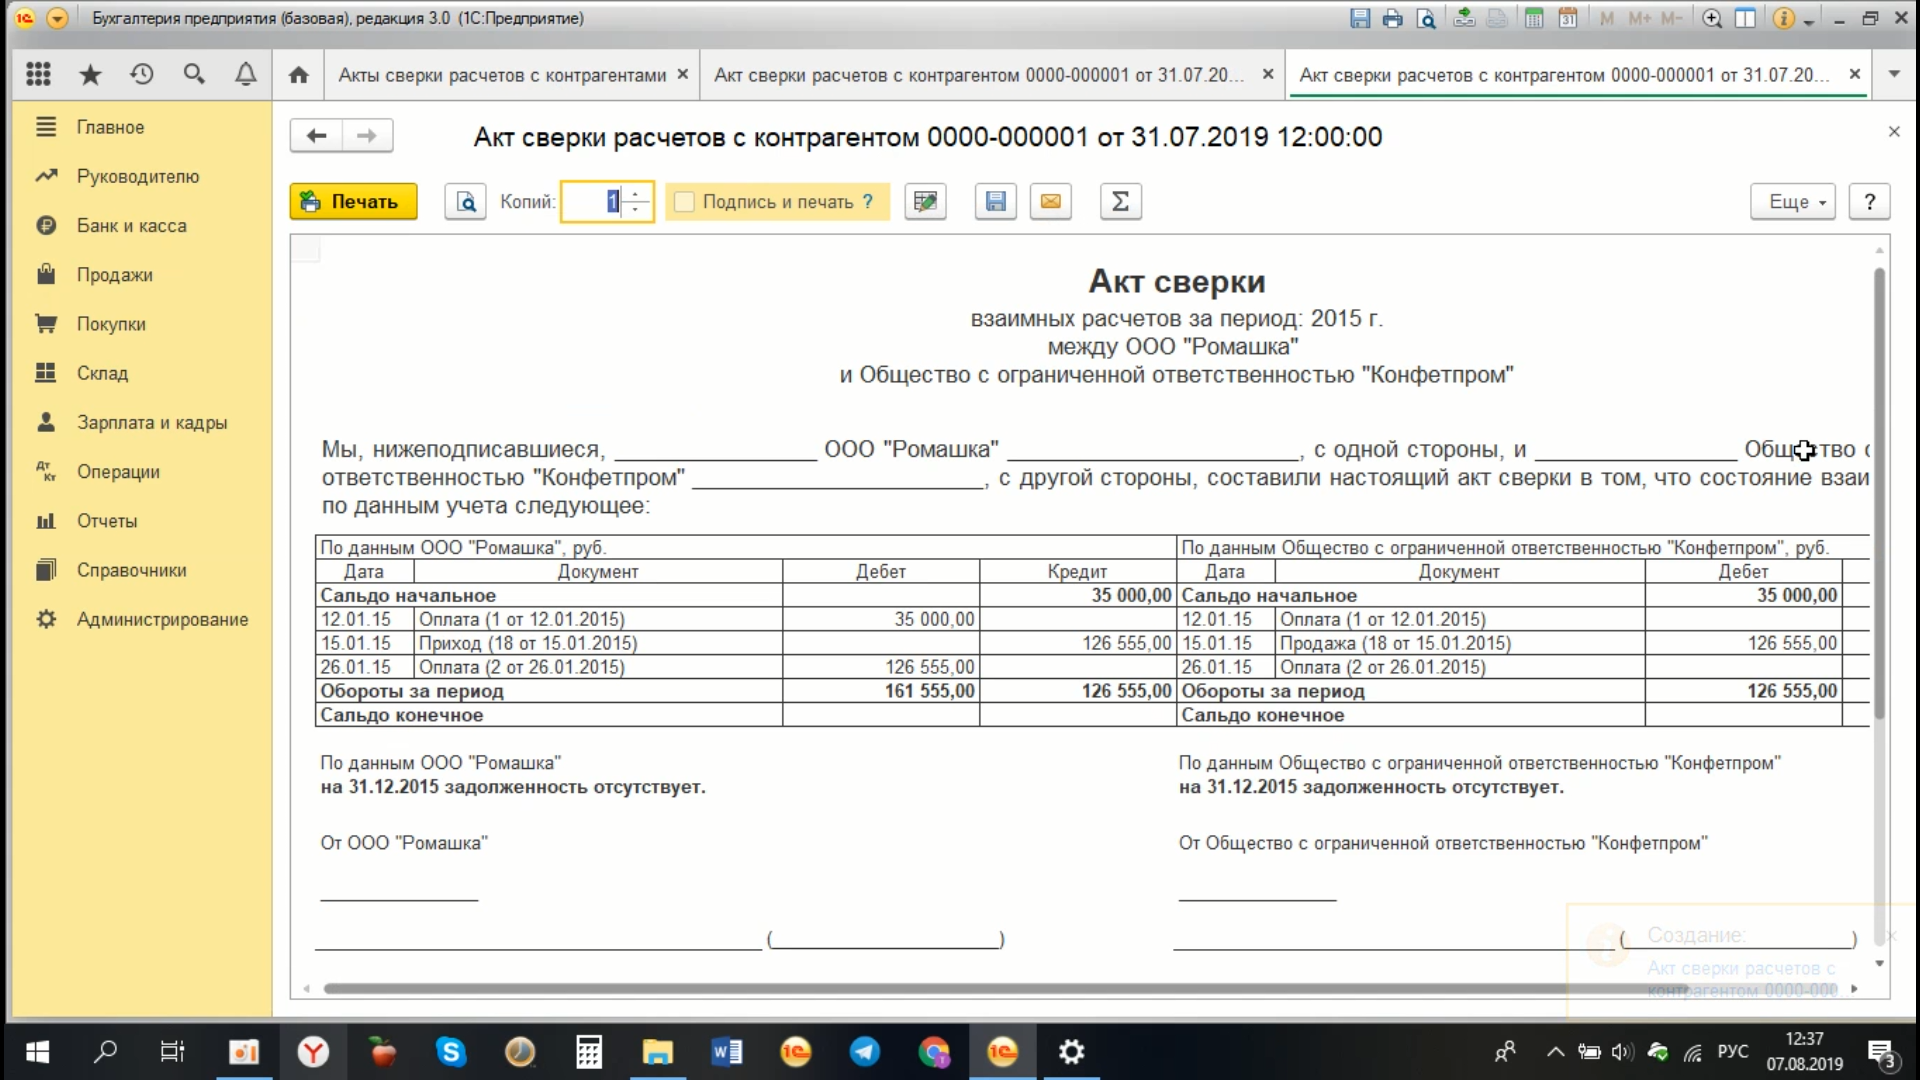
Task: Open Yandex Browser from the taskbar
Action: click(314, 1052)
